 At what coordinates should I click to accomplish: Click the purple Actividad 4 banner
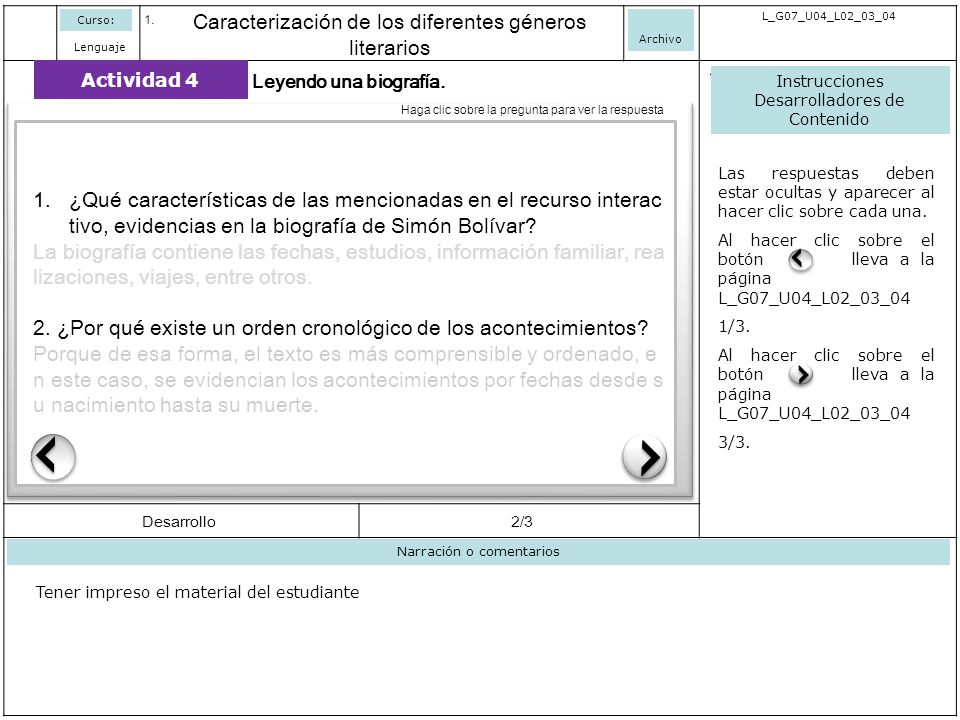coord(141,80)
